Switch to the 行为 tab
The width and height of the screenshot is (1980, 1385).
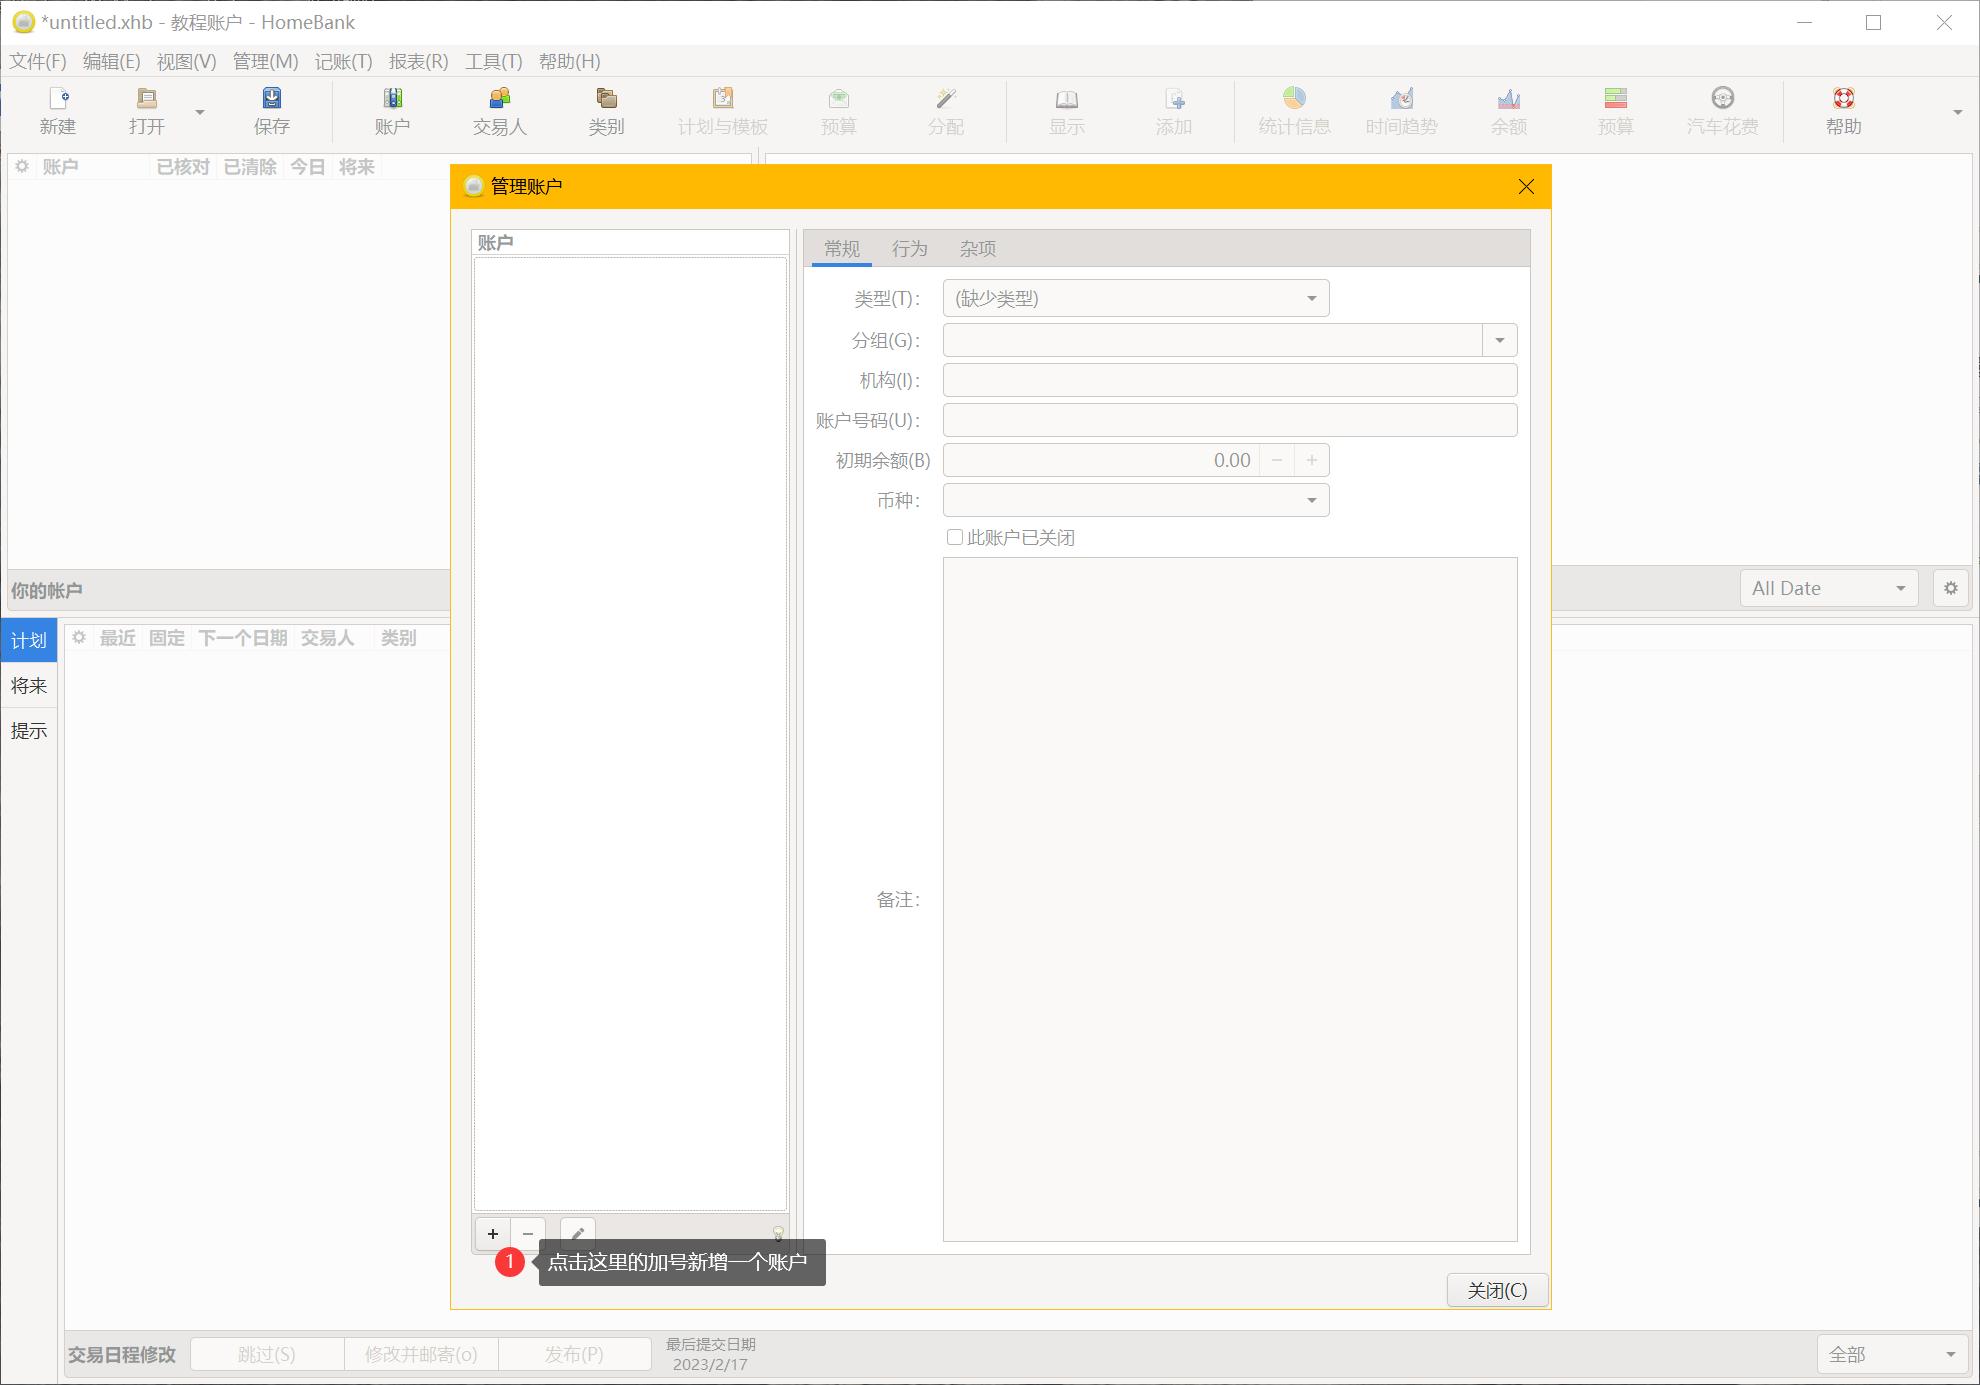click(909, 248)
